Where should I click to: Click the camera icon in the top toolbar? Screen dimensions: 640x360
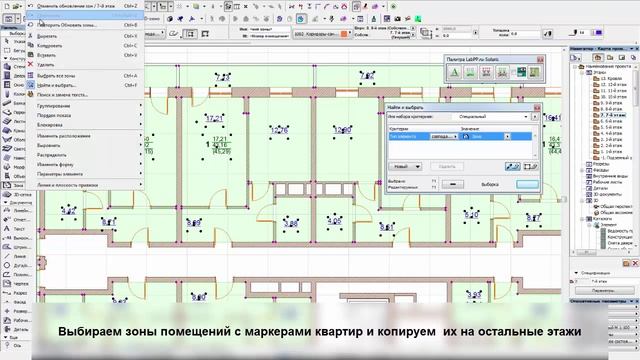click(398, 19)
